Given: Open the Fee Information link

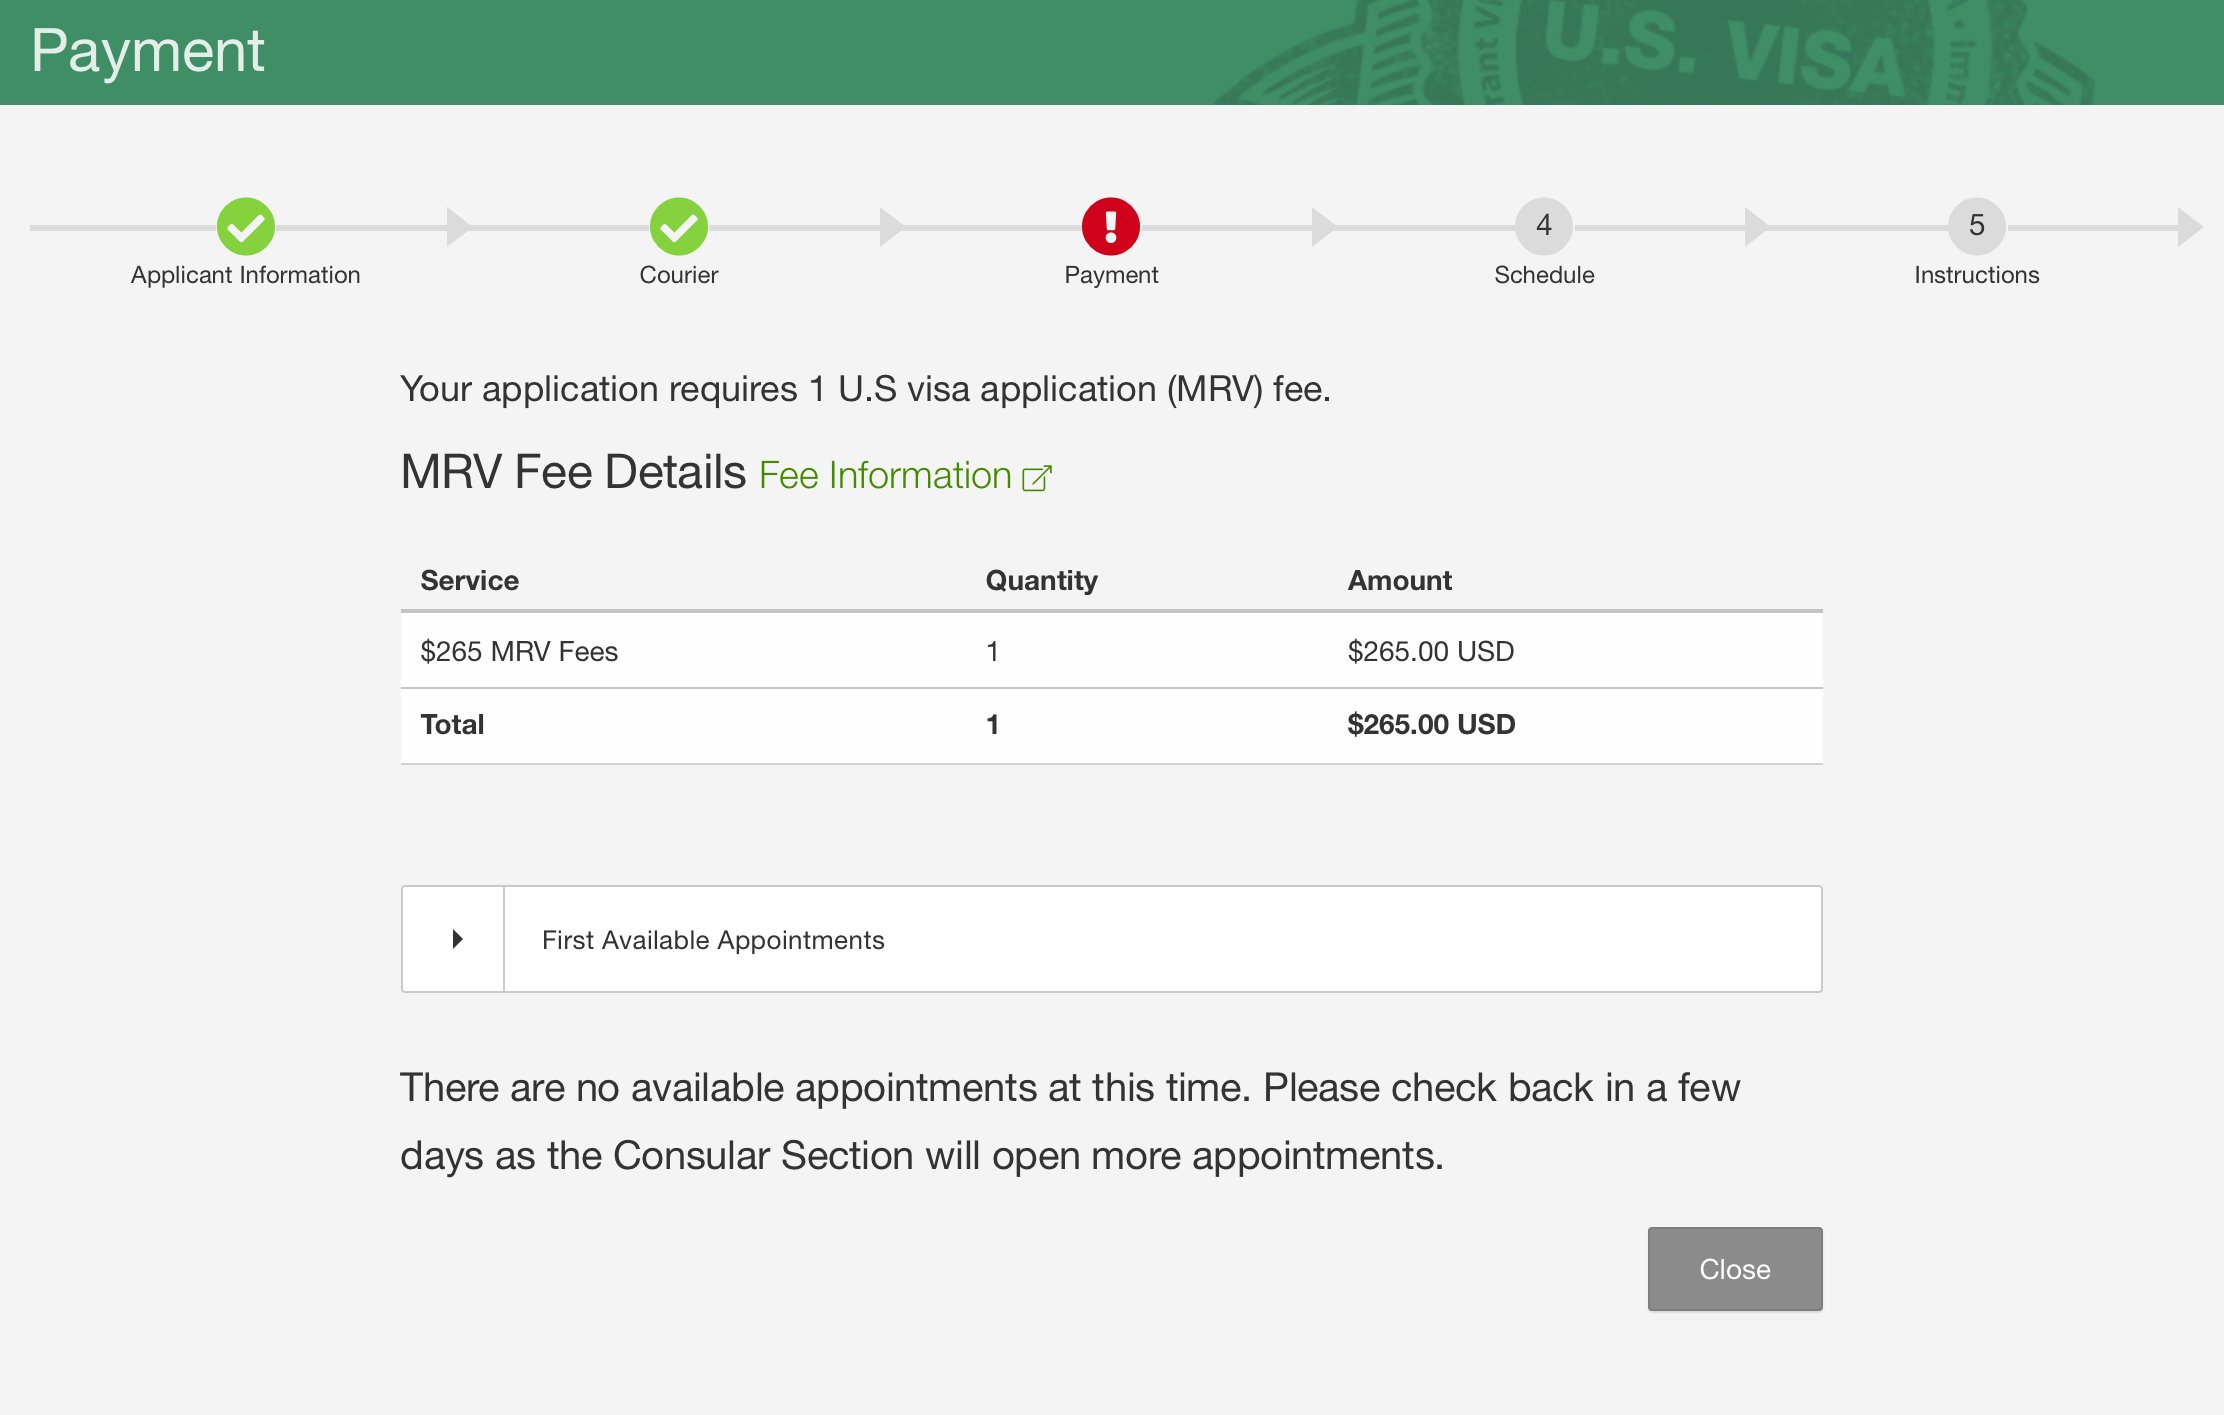Looking at the screenshot, I should click(885, 476).
